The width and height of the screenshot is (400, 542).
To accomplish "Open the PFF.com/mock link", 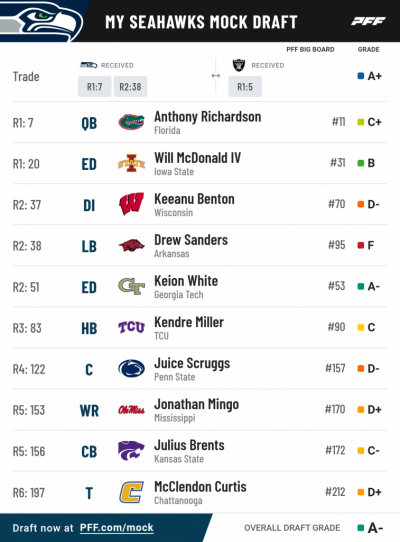I will 117,528.
